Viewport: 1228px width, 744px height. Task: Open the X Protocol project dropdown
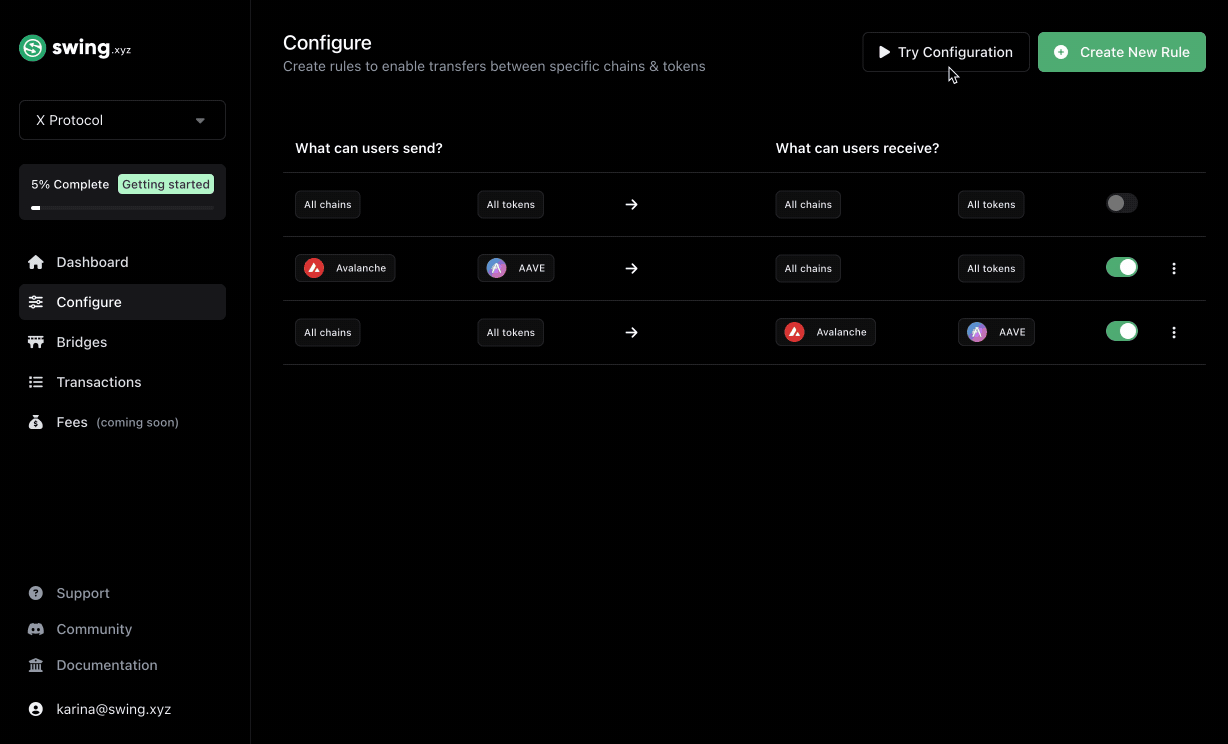click(x=122, y=120)
